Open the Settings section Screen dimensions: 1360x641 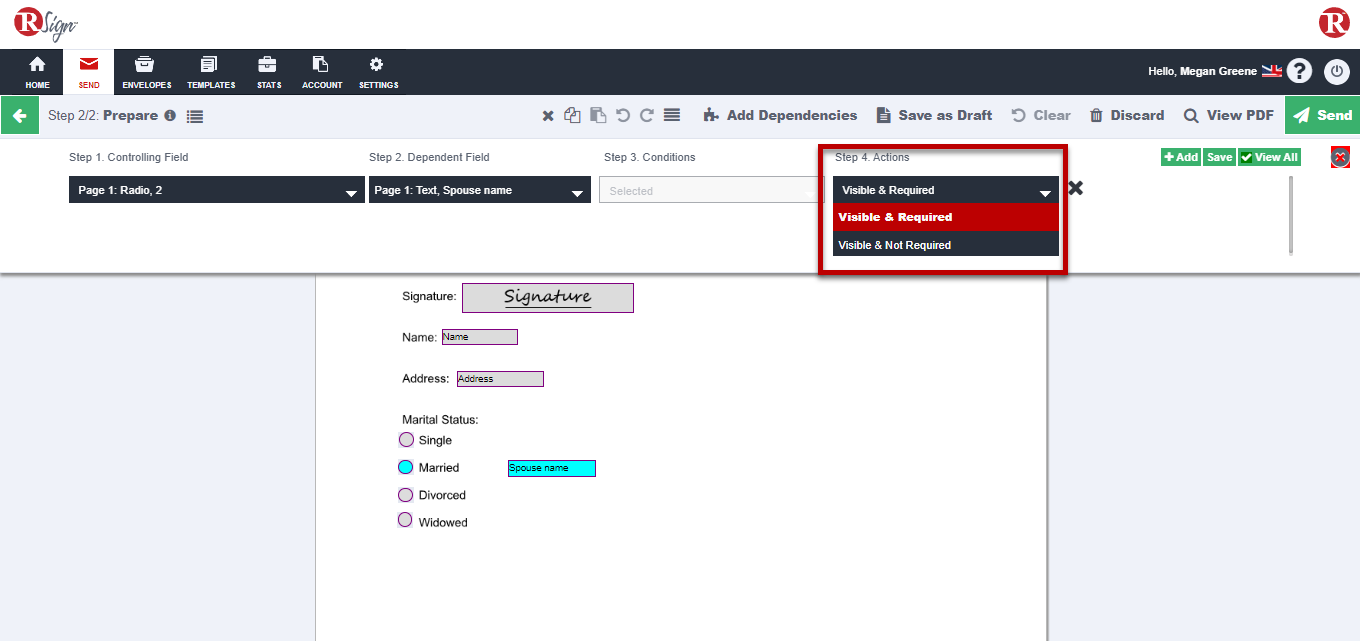pos(378,72)
